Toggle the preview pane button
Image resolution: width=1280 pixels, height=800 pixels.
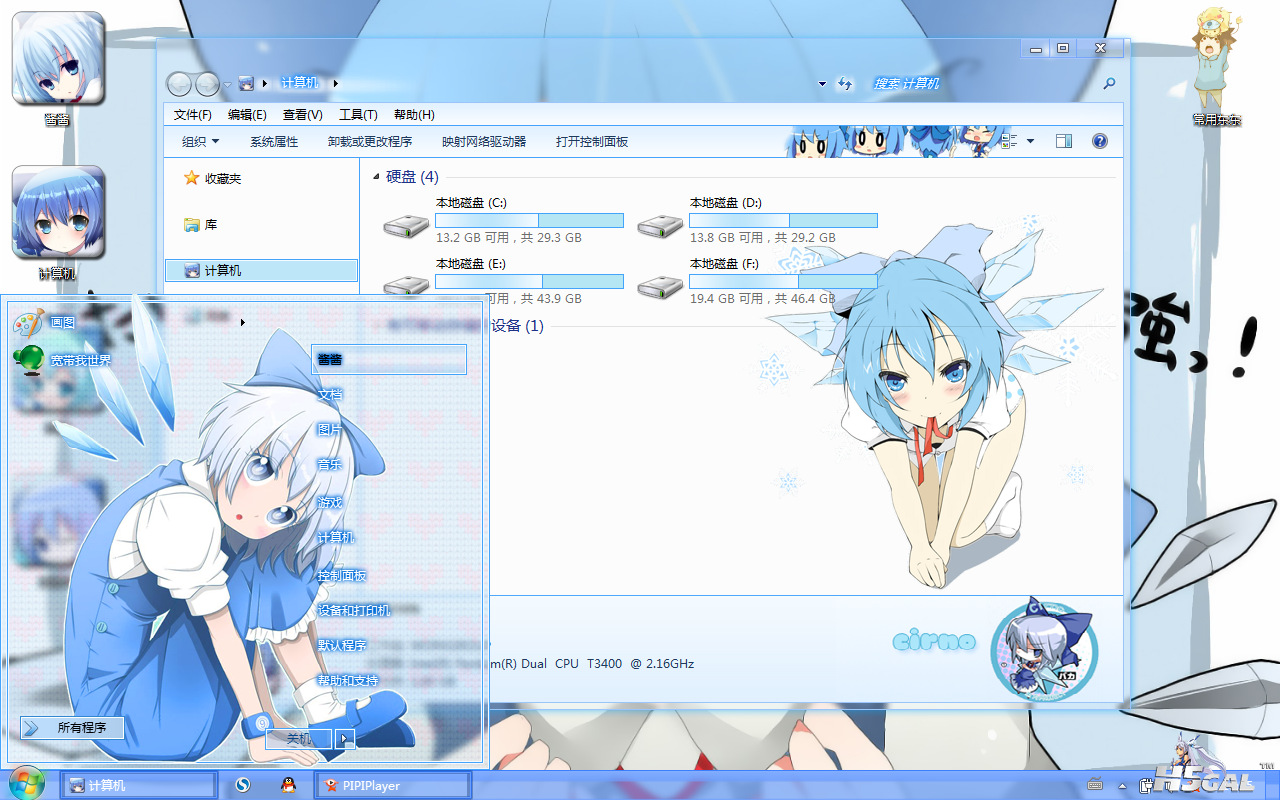coord(1064,142)
